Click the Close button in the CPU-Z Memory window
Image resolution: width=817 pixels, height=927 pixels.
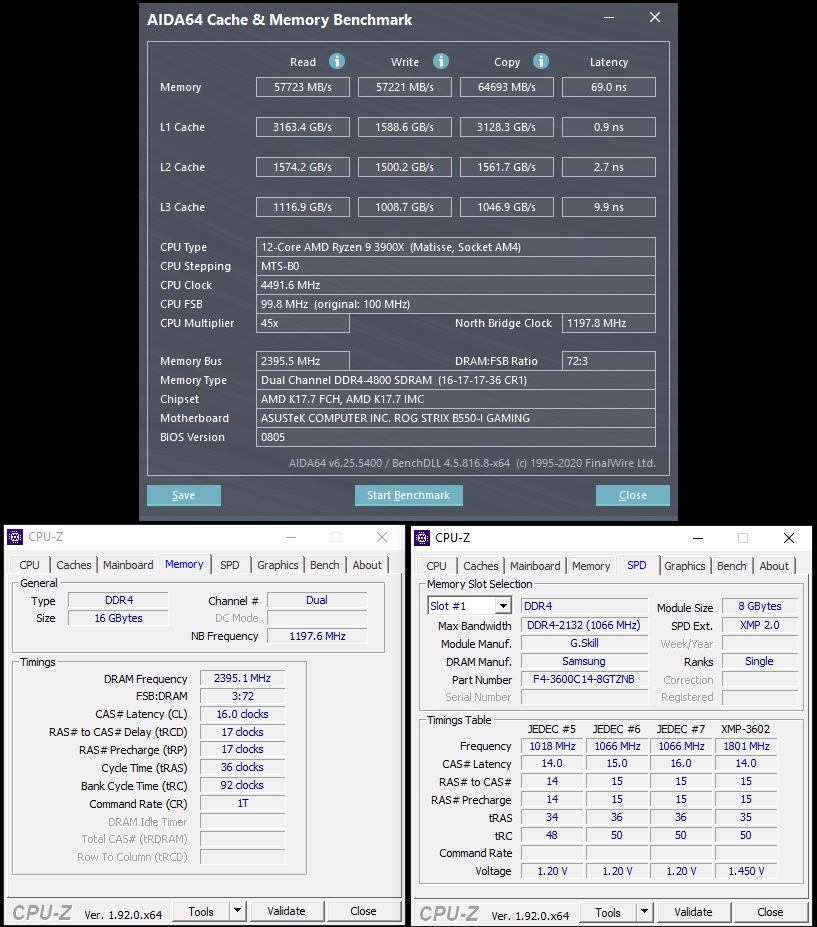(x=363, y=911)
